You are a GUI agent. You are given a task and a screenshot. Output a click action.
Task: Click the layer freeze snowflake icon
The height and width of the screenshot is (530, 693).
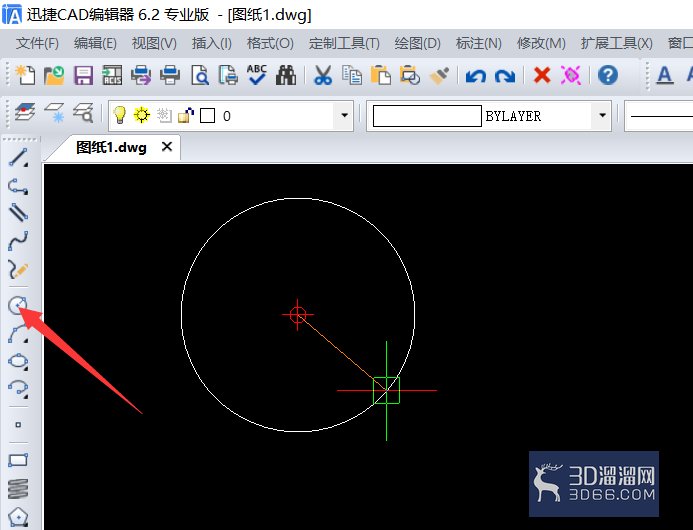[54, 112]
